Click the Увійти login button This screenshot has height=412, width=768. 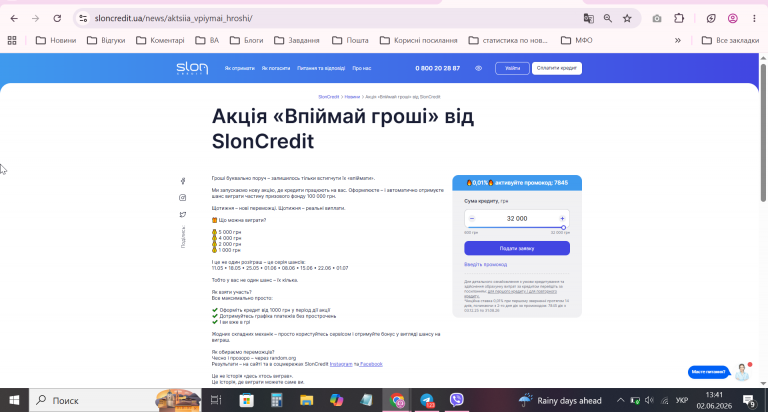click(512, 68)
